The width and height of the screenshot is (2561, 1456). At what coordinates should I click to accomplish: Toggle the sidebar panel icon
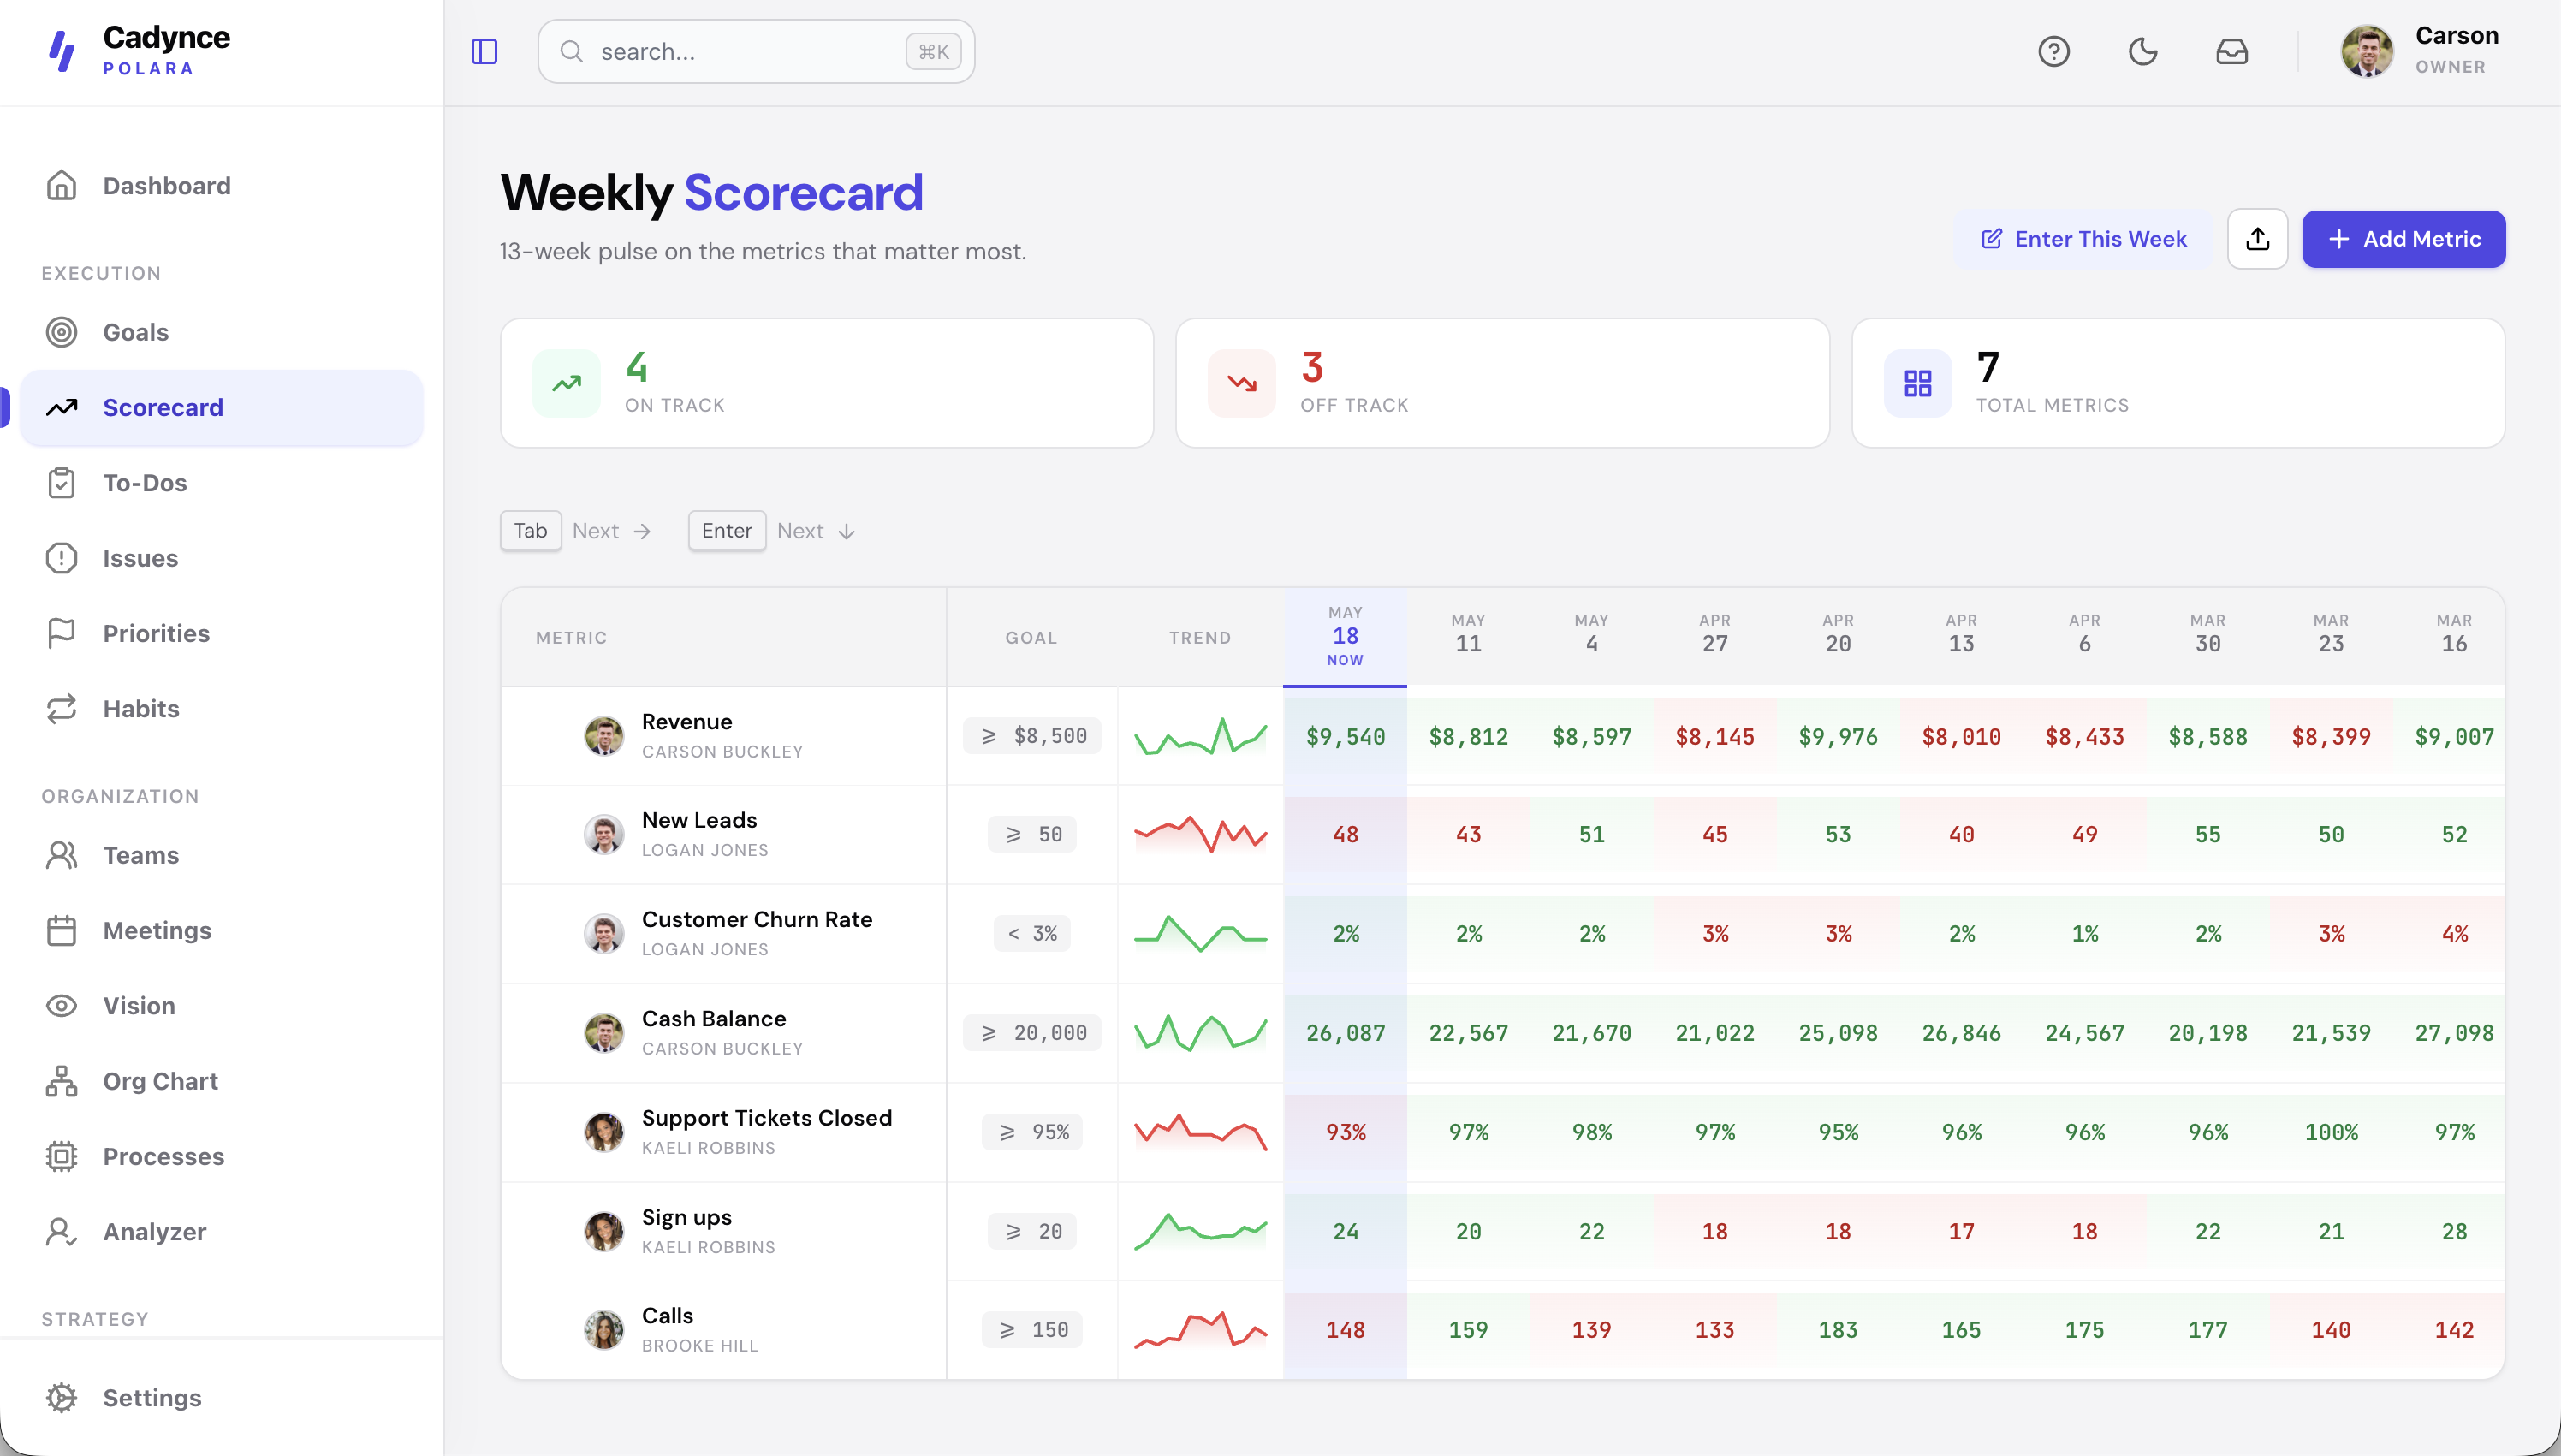[x=484, y=51]
